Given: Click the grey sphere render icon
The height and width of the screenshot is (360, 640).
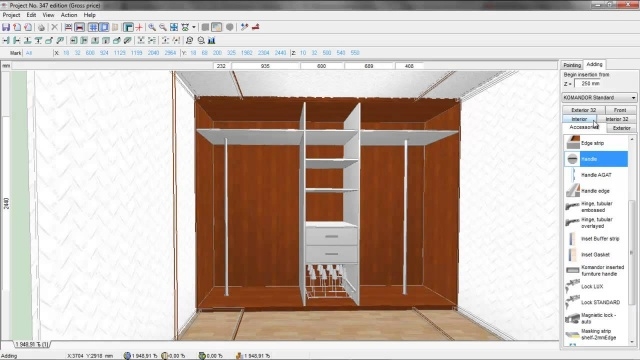Looking at the screenshot, I should coord(230,27).
